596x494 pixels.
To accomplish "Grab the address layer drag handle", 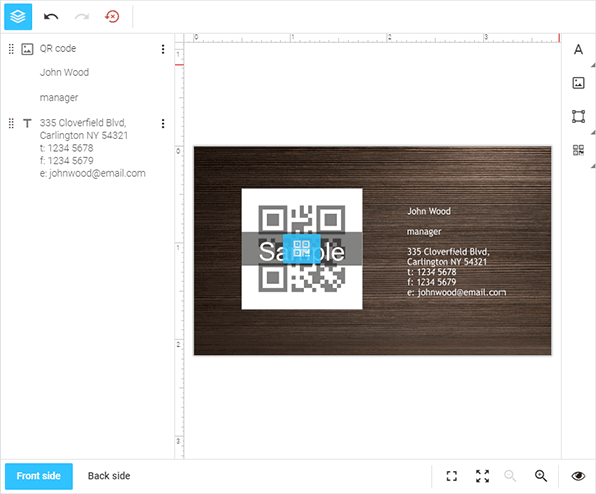I will coord(11,123).
